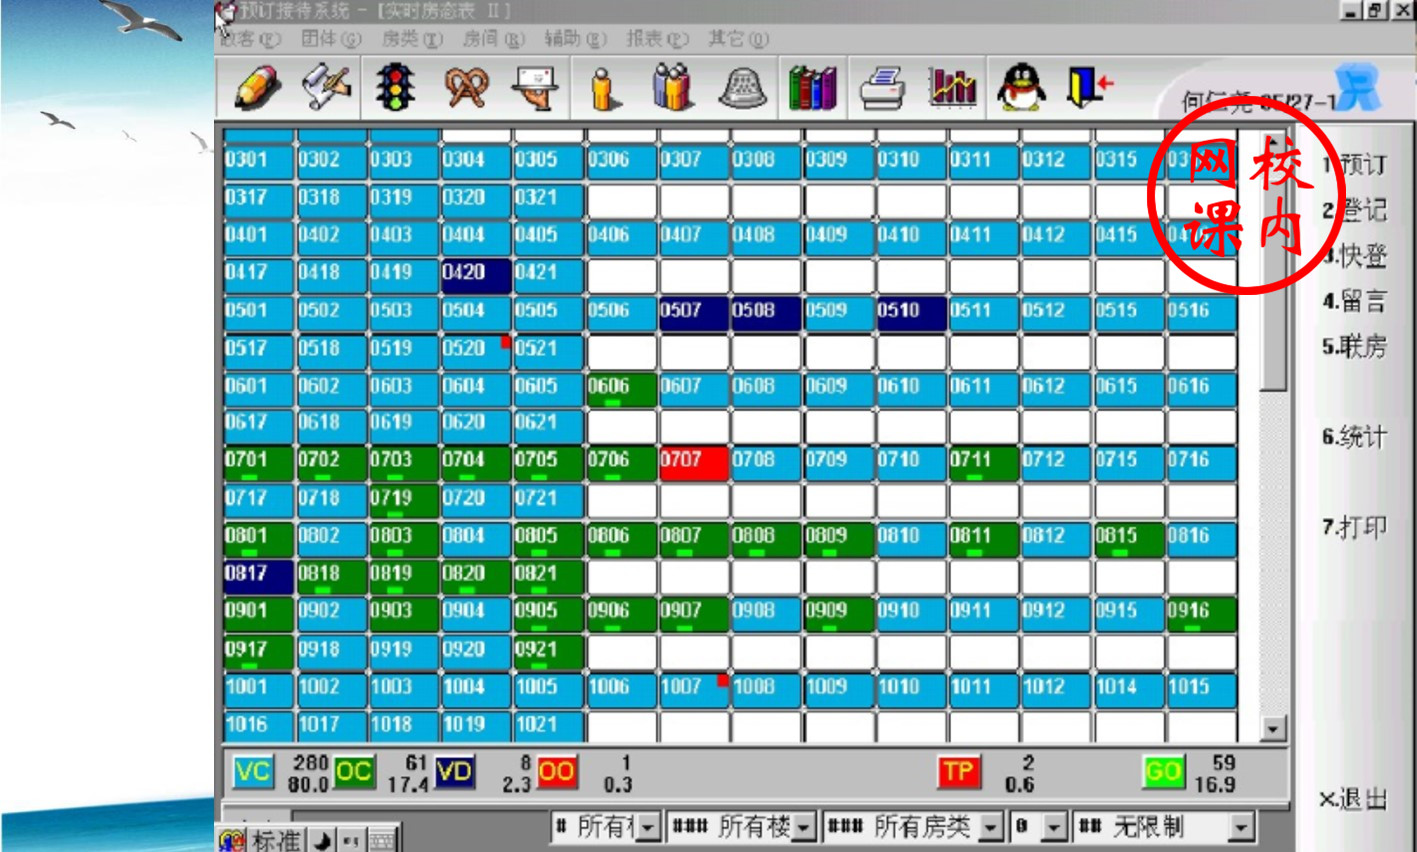This screenshot has width=1417, height=852.
Task: Expand the ### 所有房类 room type dropdown
Action: pyautogui.click(x=992, y=827)
